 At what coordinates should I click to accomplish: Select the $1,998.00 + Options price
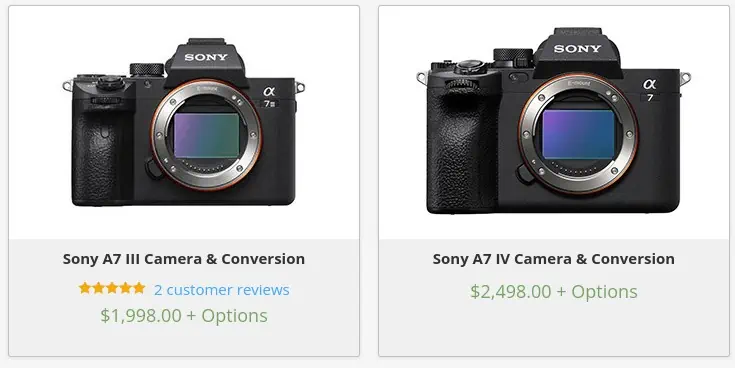[184, 315]
